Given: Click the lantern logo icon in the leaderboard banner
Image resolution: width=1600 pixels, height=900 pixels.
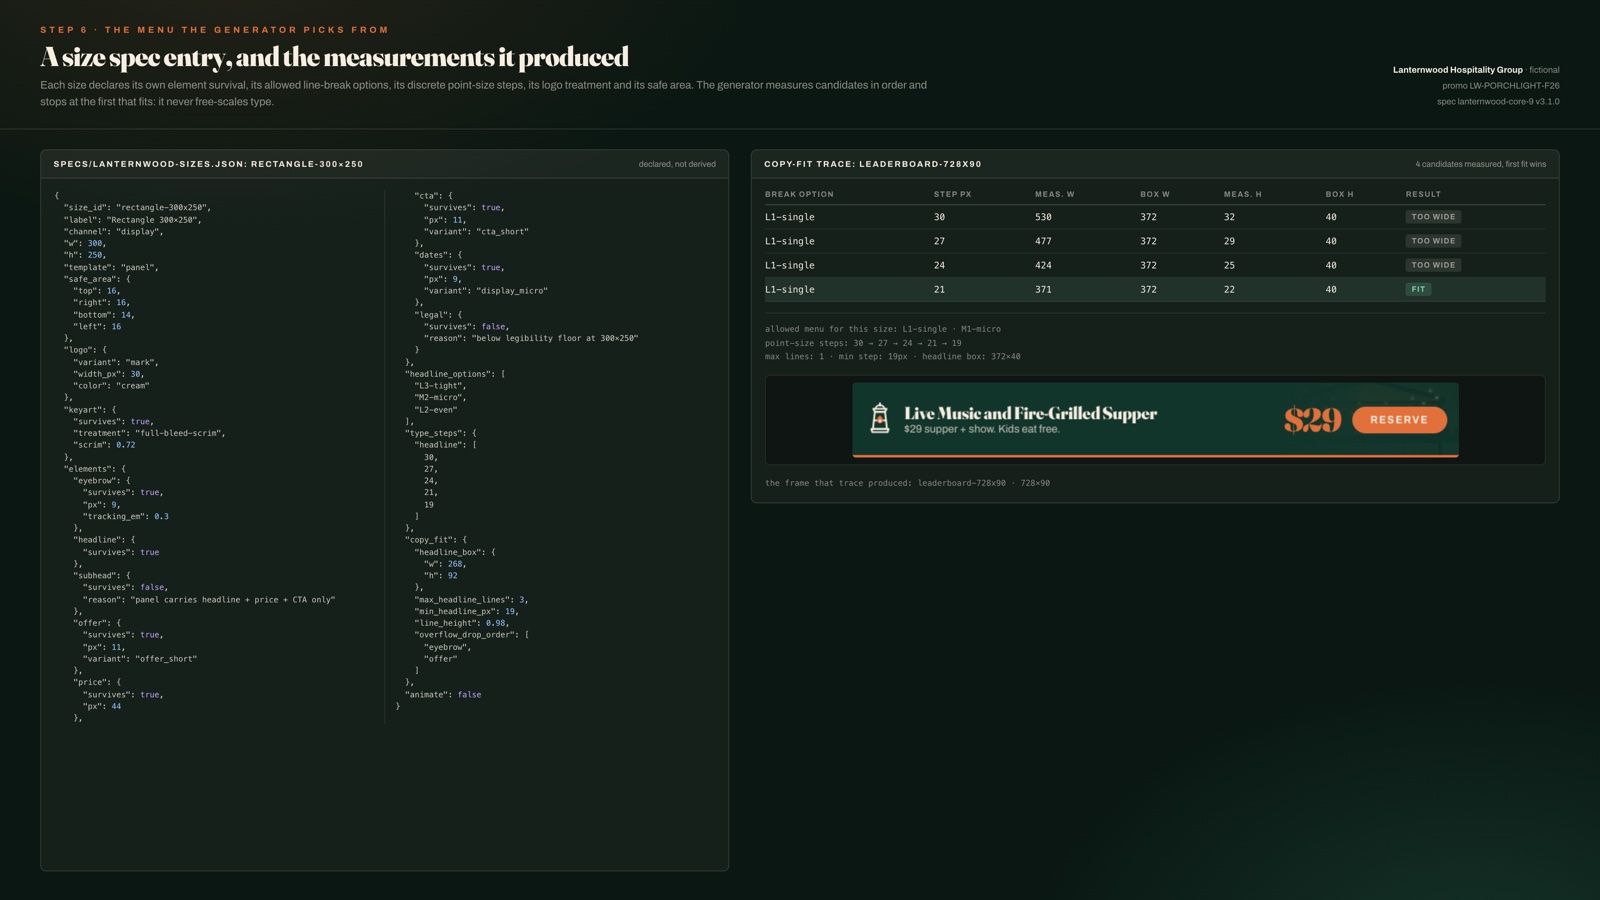Looking at the screenshot, I should (879, 418).
